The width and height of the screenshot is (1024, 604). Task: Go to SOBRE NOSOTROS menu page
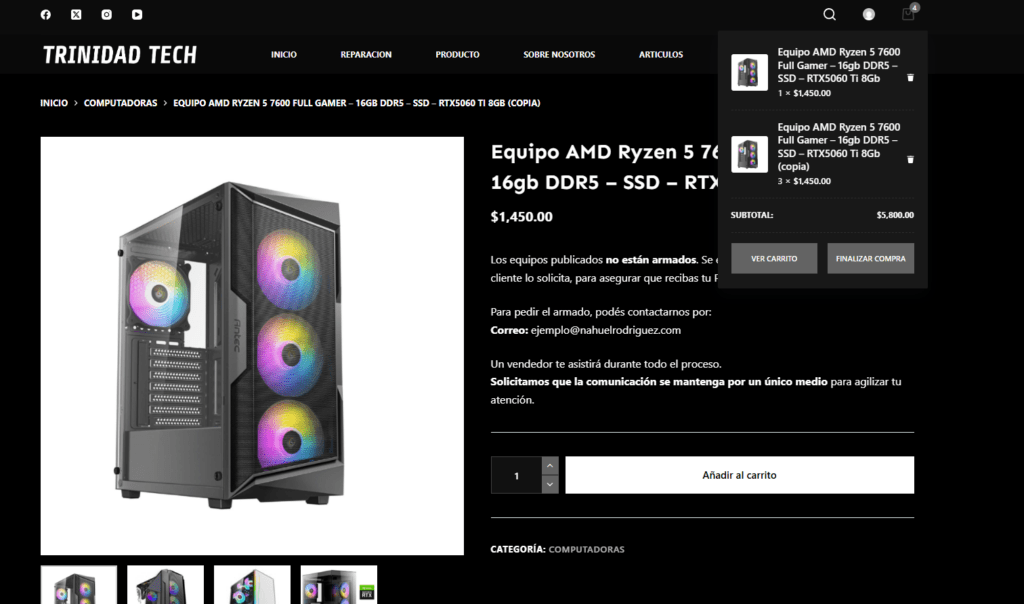[559, 55]
